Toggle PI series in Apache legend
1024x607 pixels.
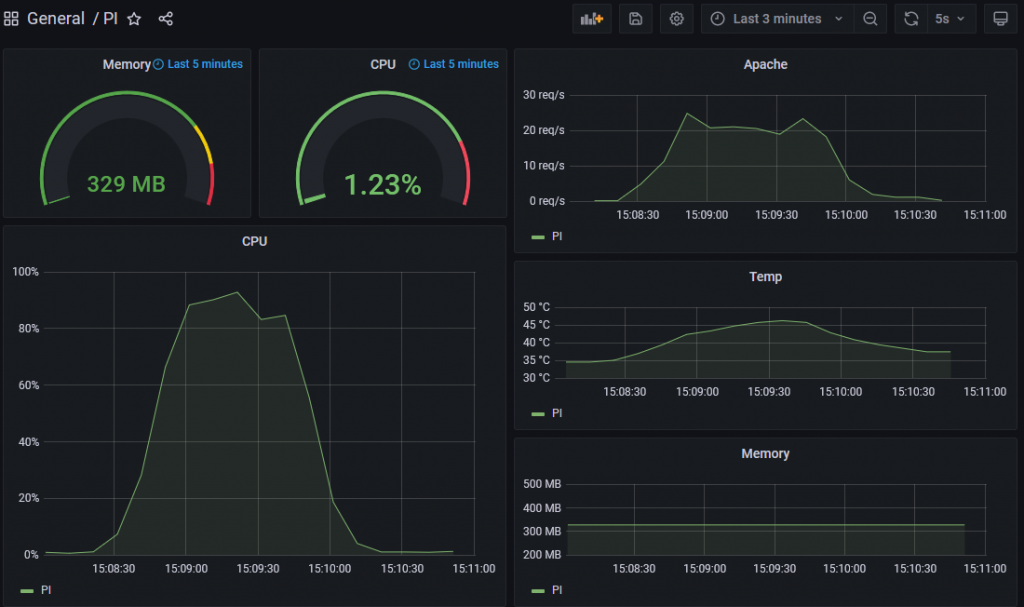point(558,237)
